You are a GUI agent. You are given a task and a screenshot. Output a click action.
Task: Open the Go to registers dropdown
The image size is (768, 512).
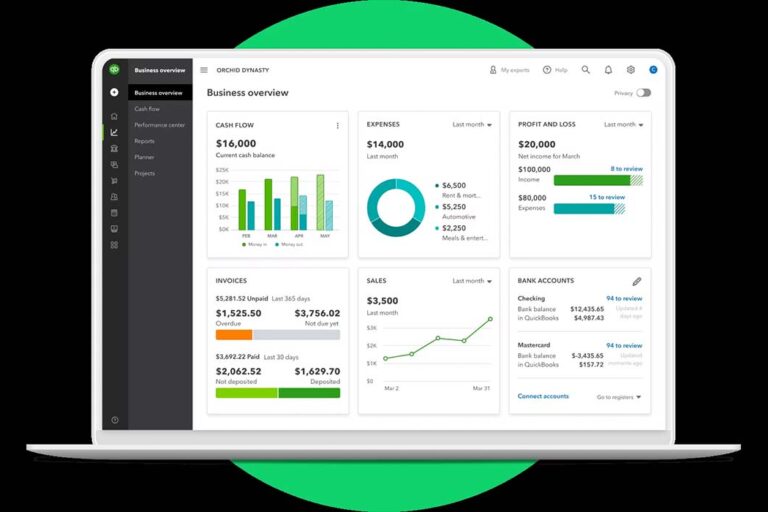pyautogui.click(x=619, y=397)
